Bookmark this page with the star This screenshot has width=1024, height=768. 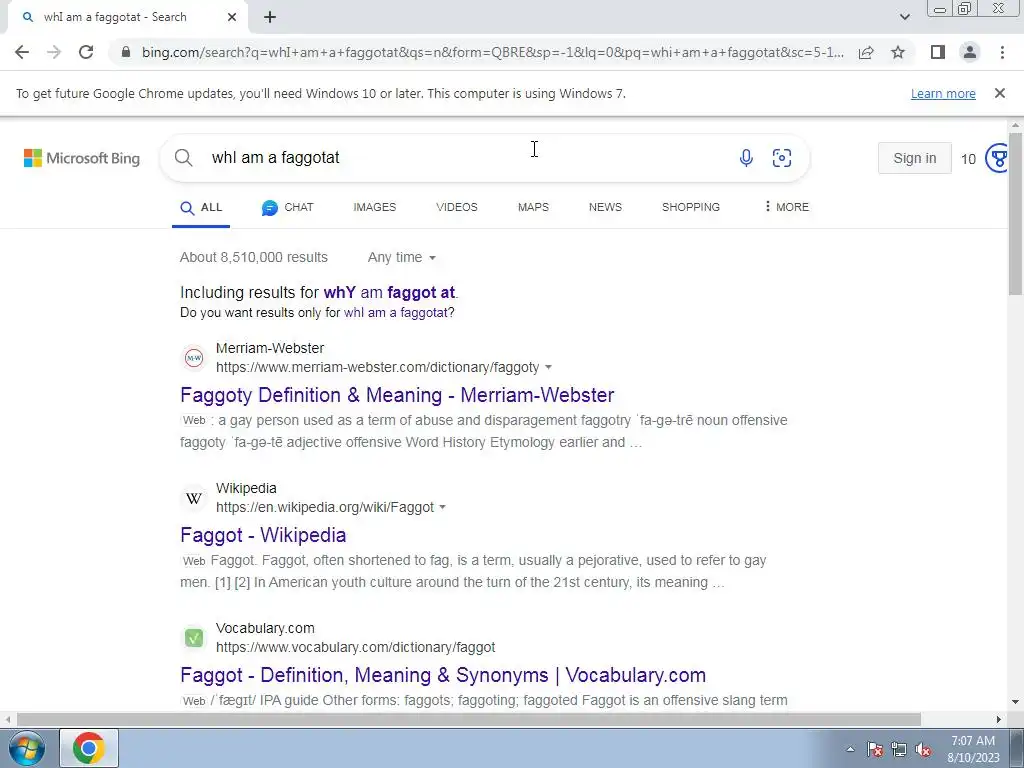tap(898, 52)
